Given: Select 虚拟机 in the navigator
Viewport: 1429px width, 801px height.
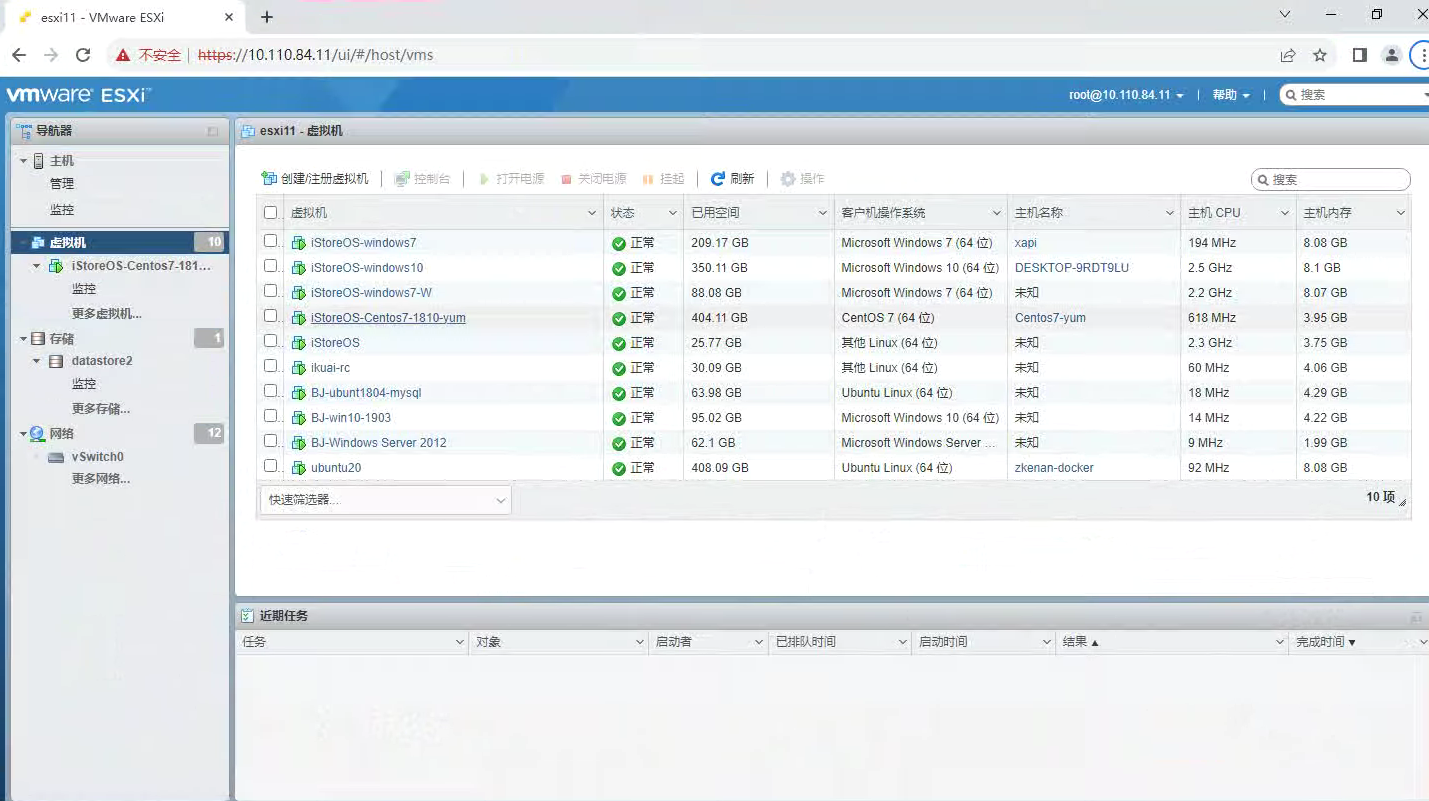Looking at the screenshot, I should coord(120,242).
